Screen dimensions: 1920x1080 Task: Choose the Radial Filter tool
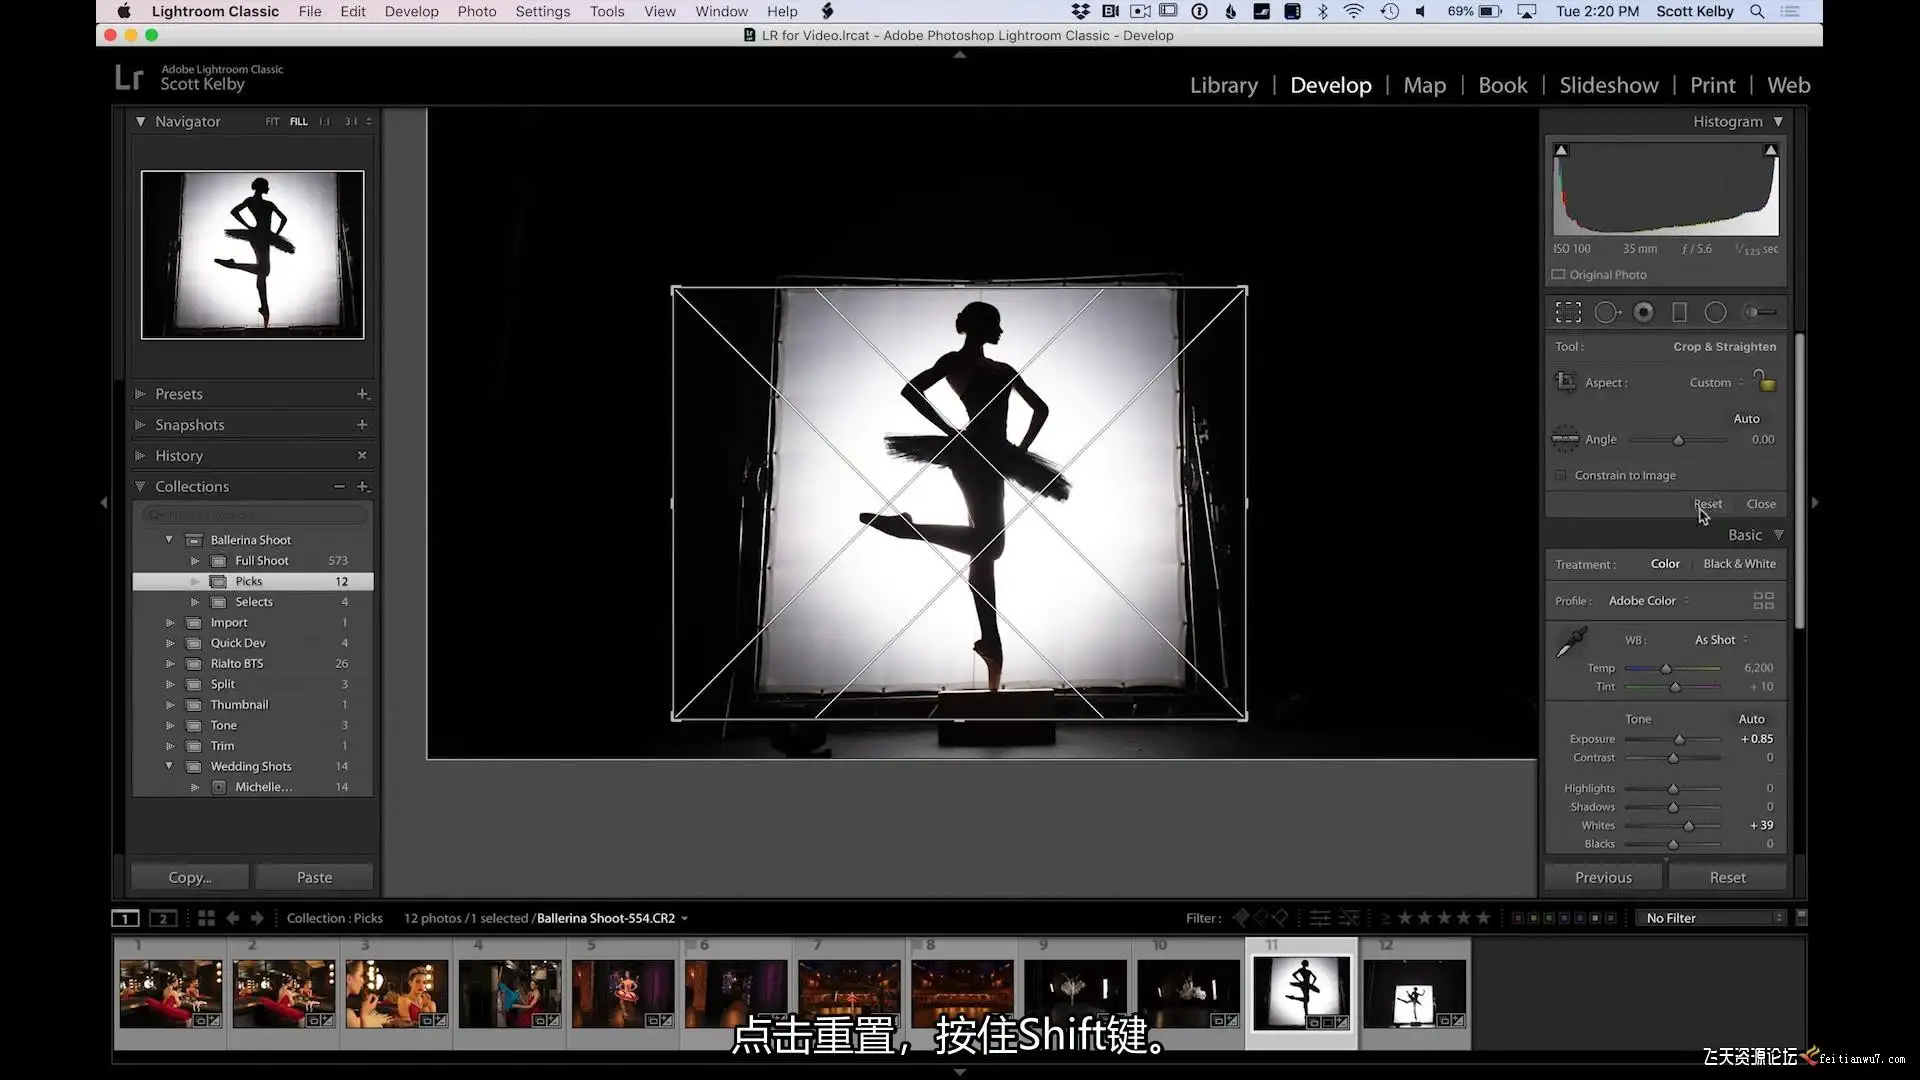tap(1715, 313)
